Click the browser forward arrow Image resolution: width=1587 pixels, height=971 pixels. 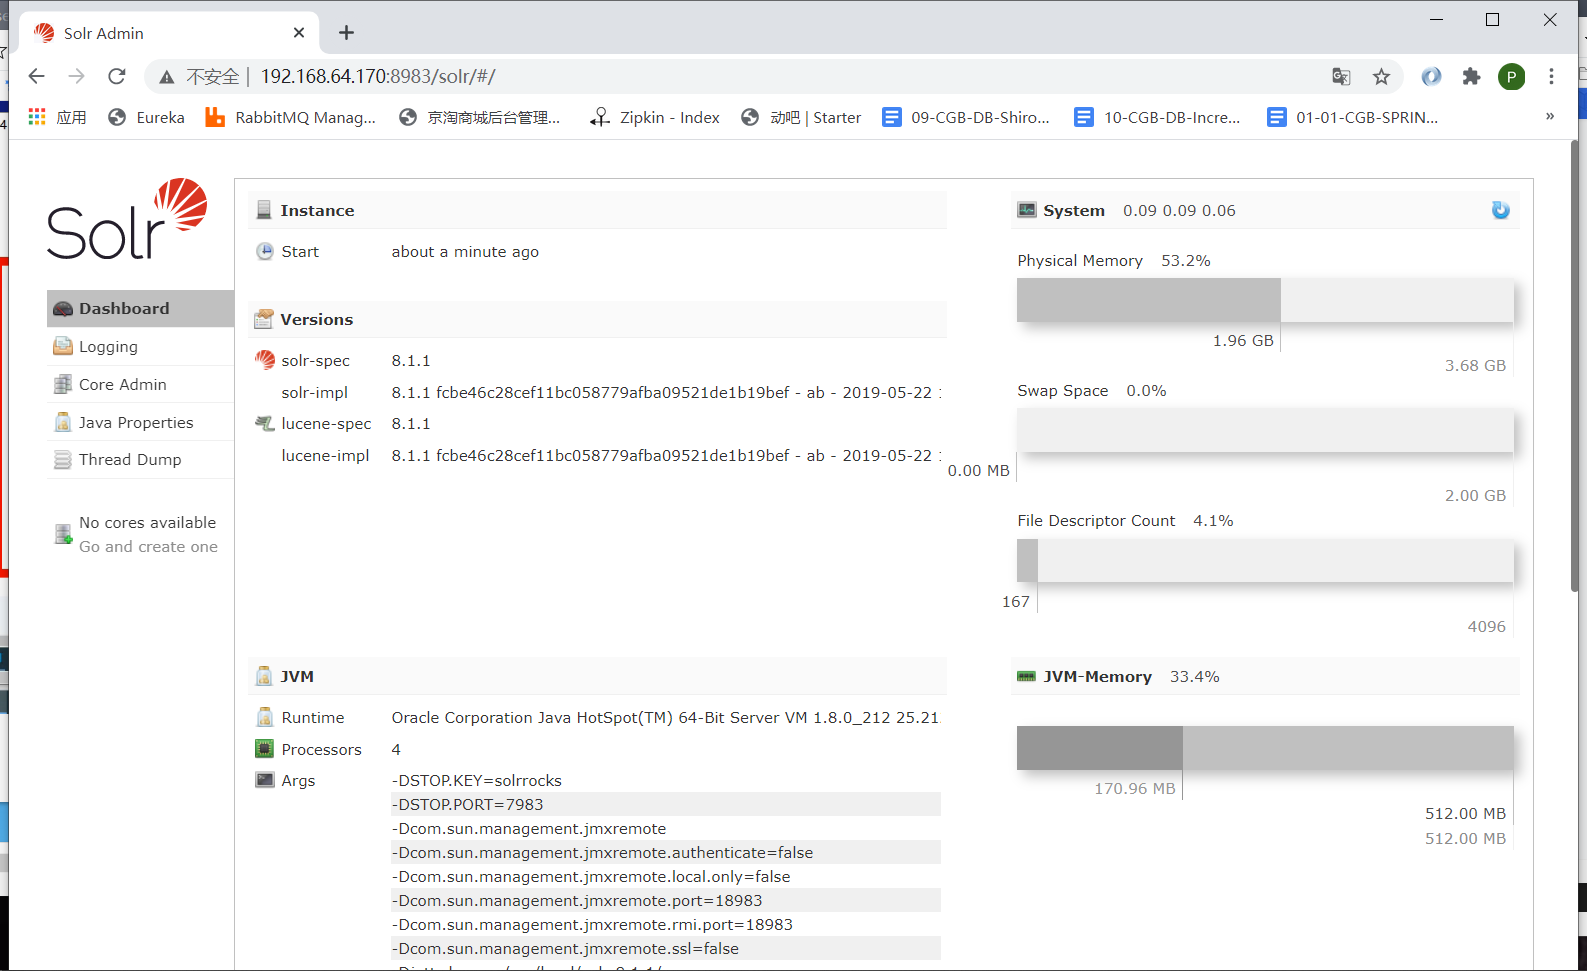point(77,76)
